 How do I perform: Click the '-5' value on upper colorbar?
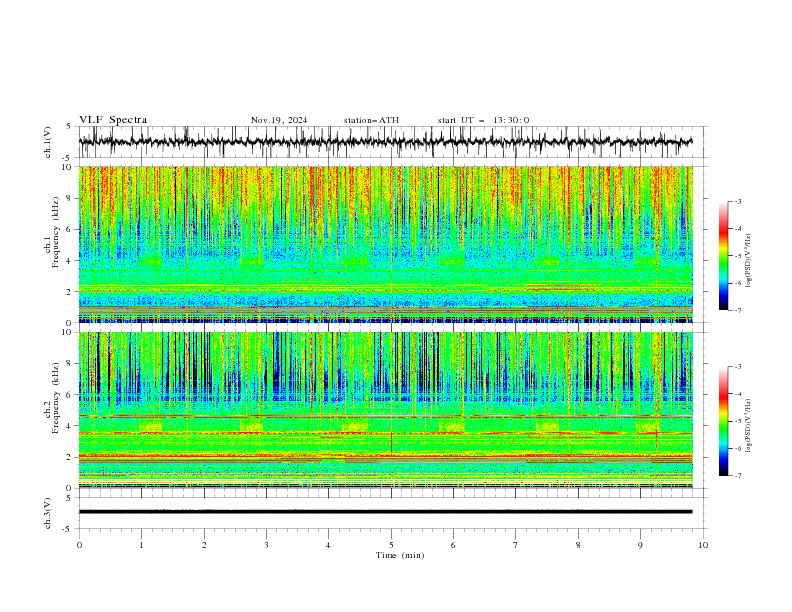click(x=738, y=256)
